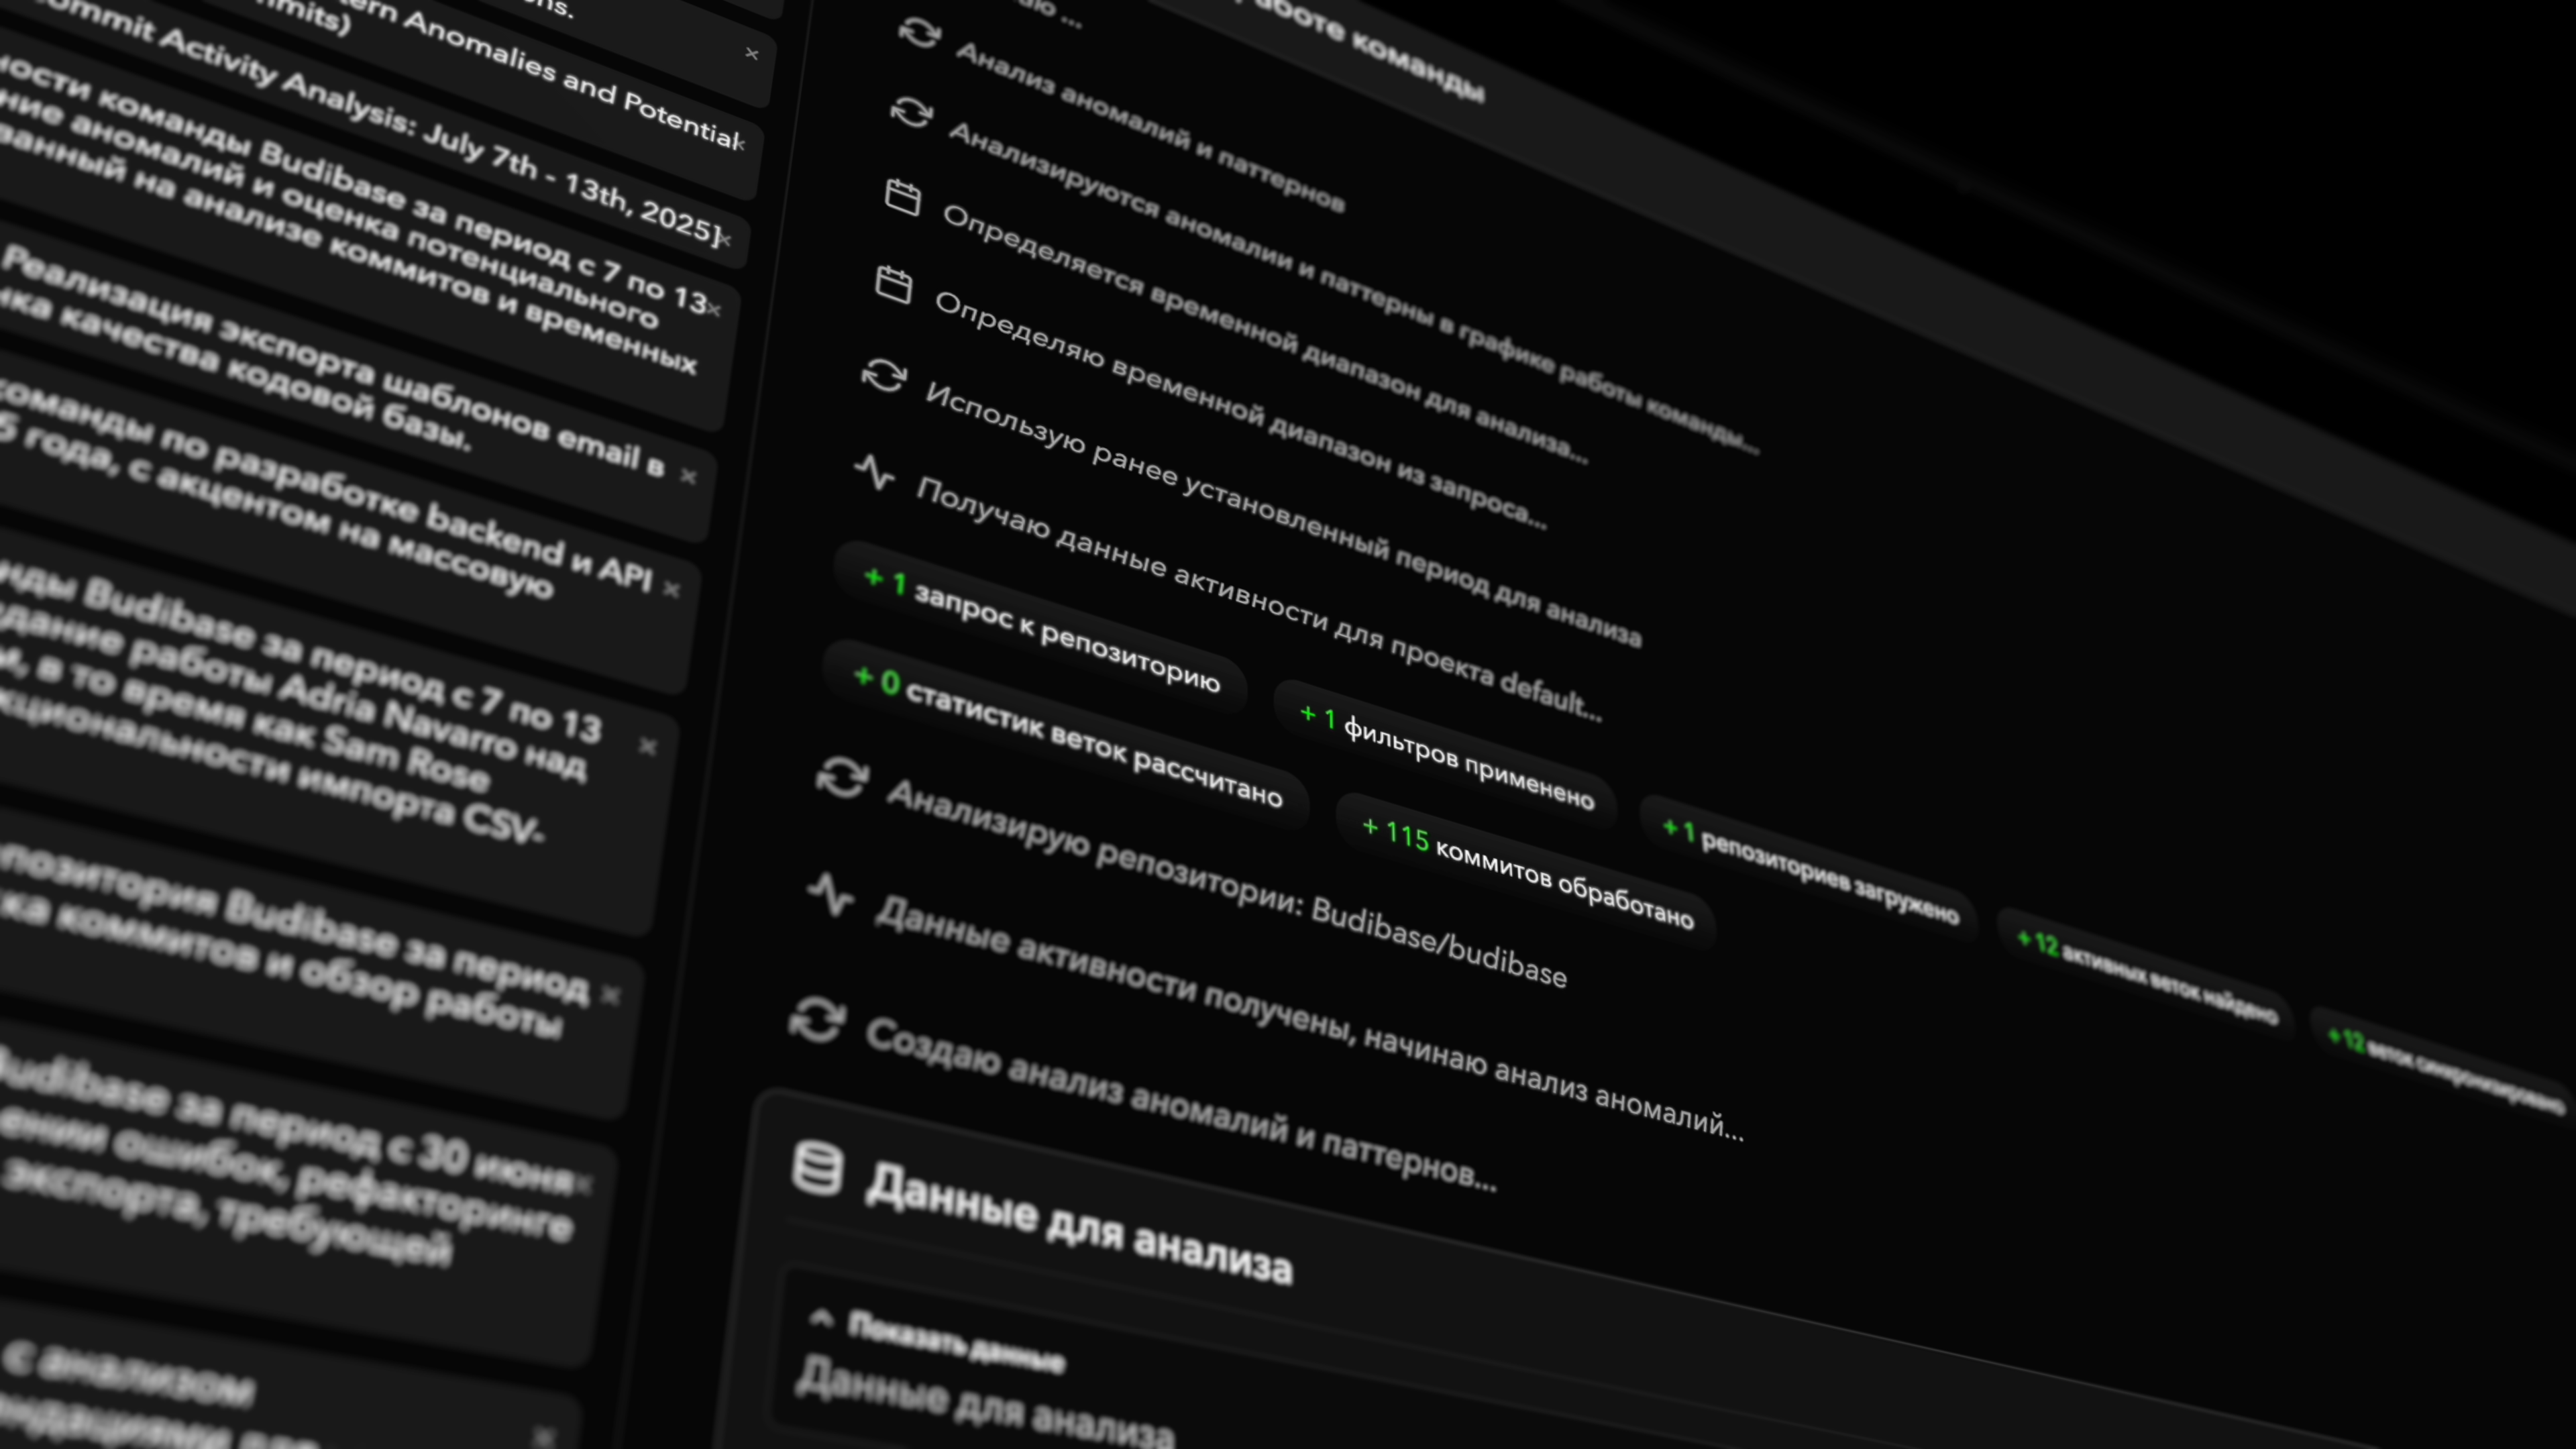Viewport: 2576px width, 1449px height.
Task: Click the sync icon beside "Анализирую репозитории: Budibase/budibase"
Action: click(x=842, y=777)
